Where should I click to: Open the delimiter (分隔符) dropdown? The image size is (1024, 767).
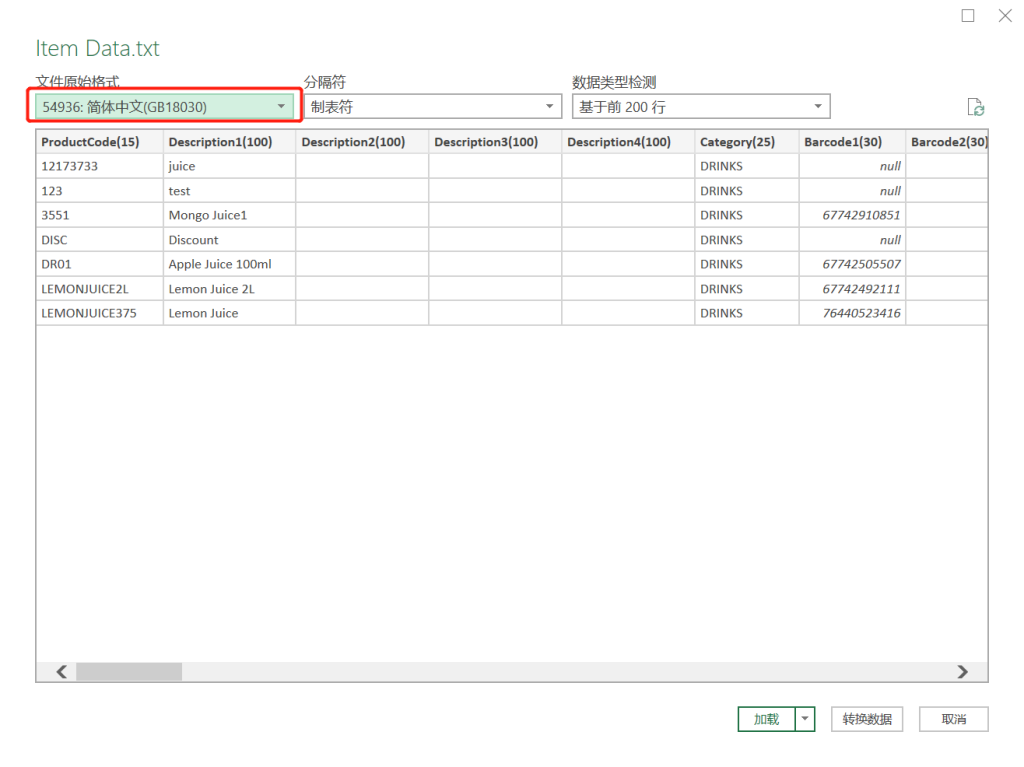pyautogui.click(x=432, y=107)
